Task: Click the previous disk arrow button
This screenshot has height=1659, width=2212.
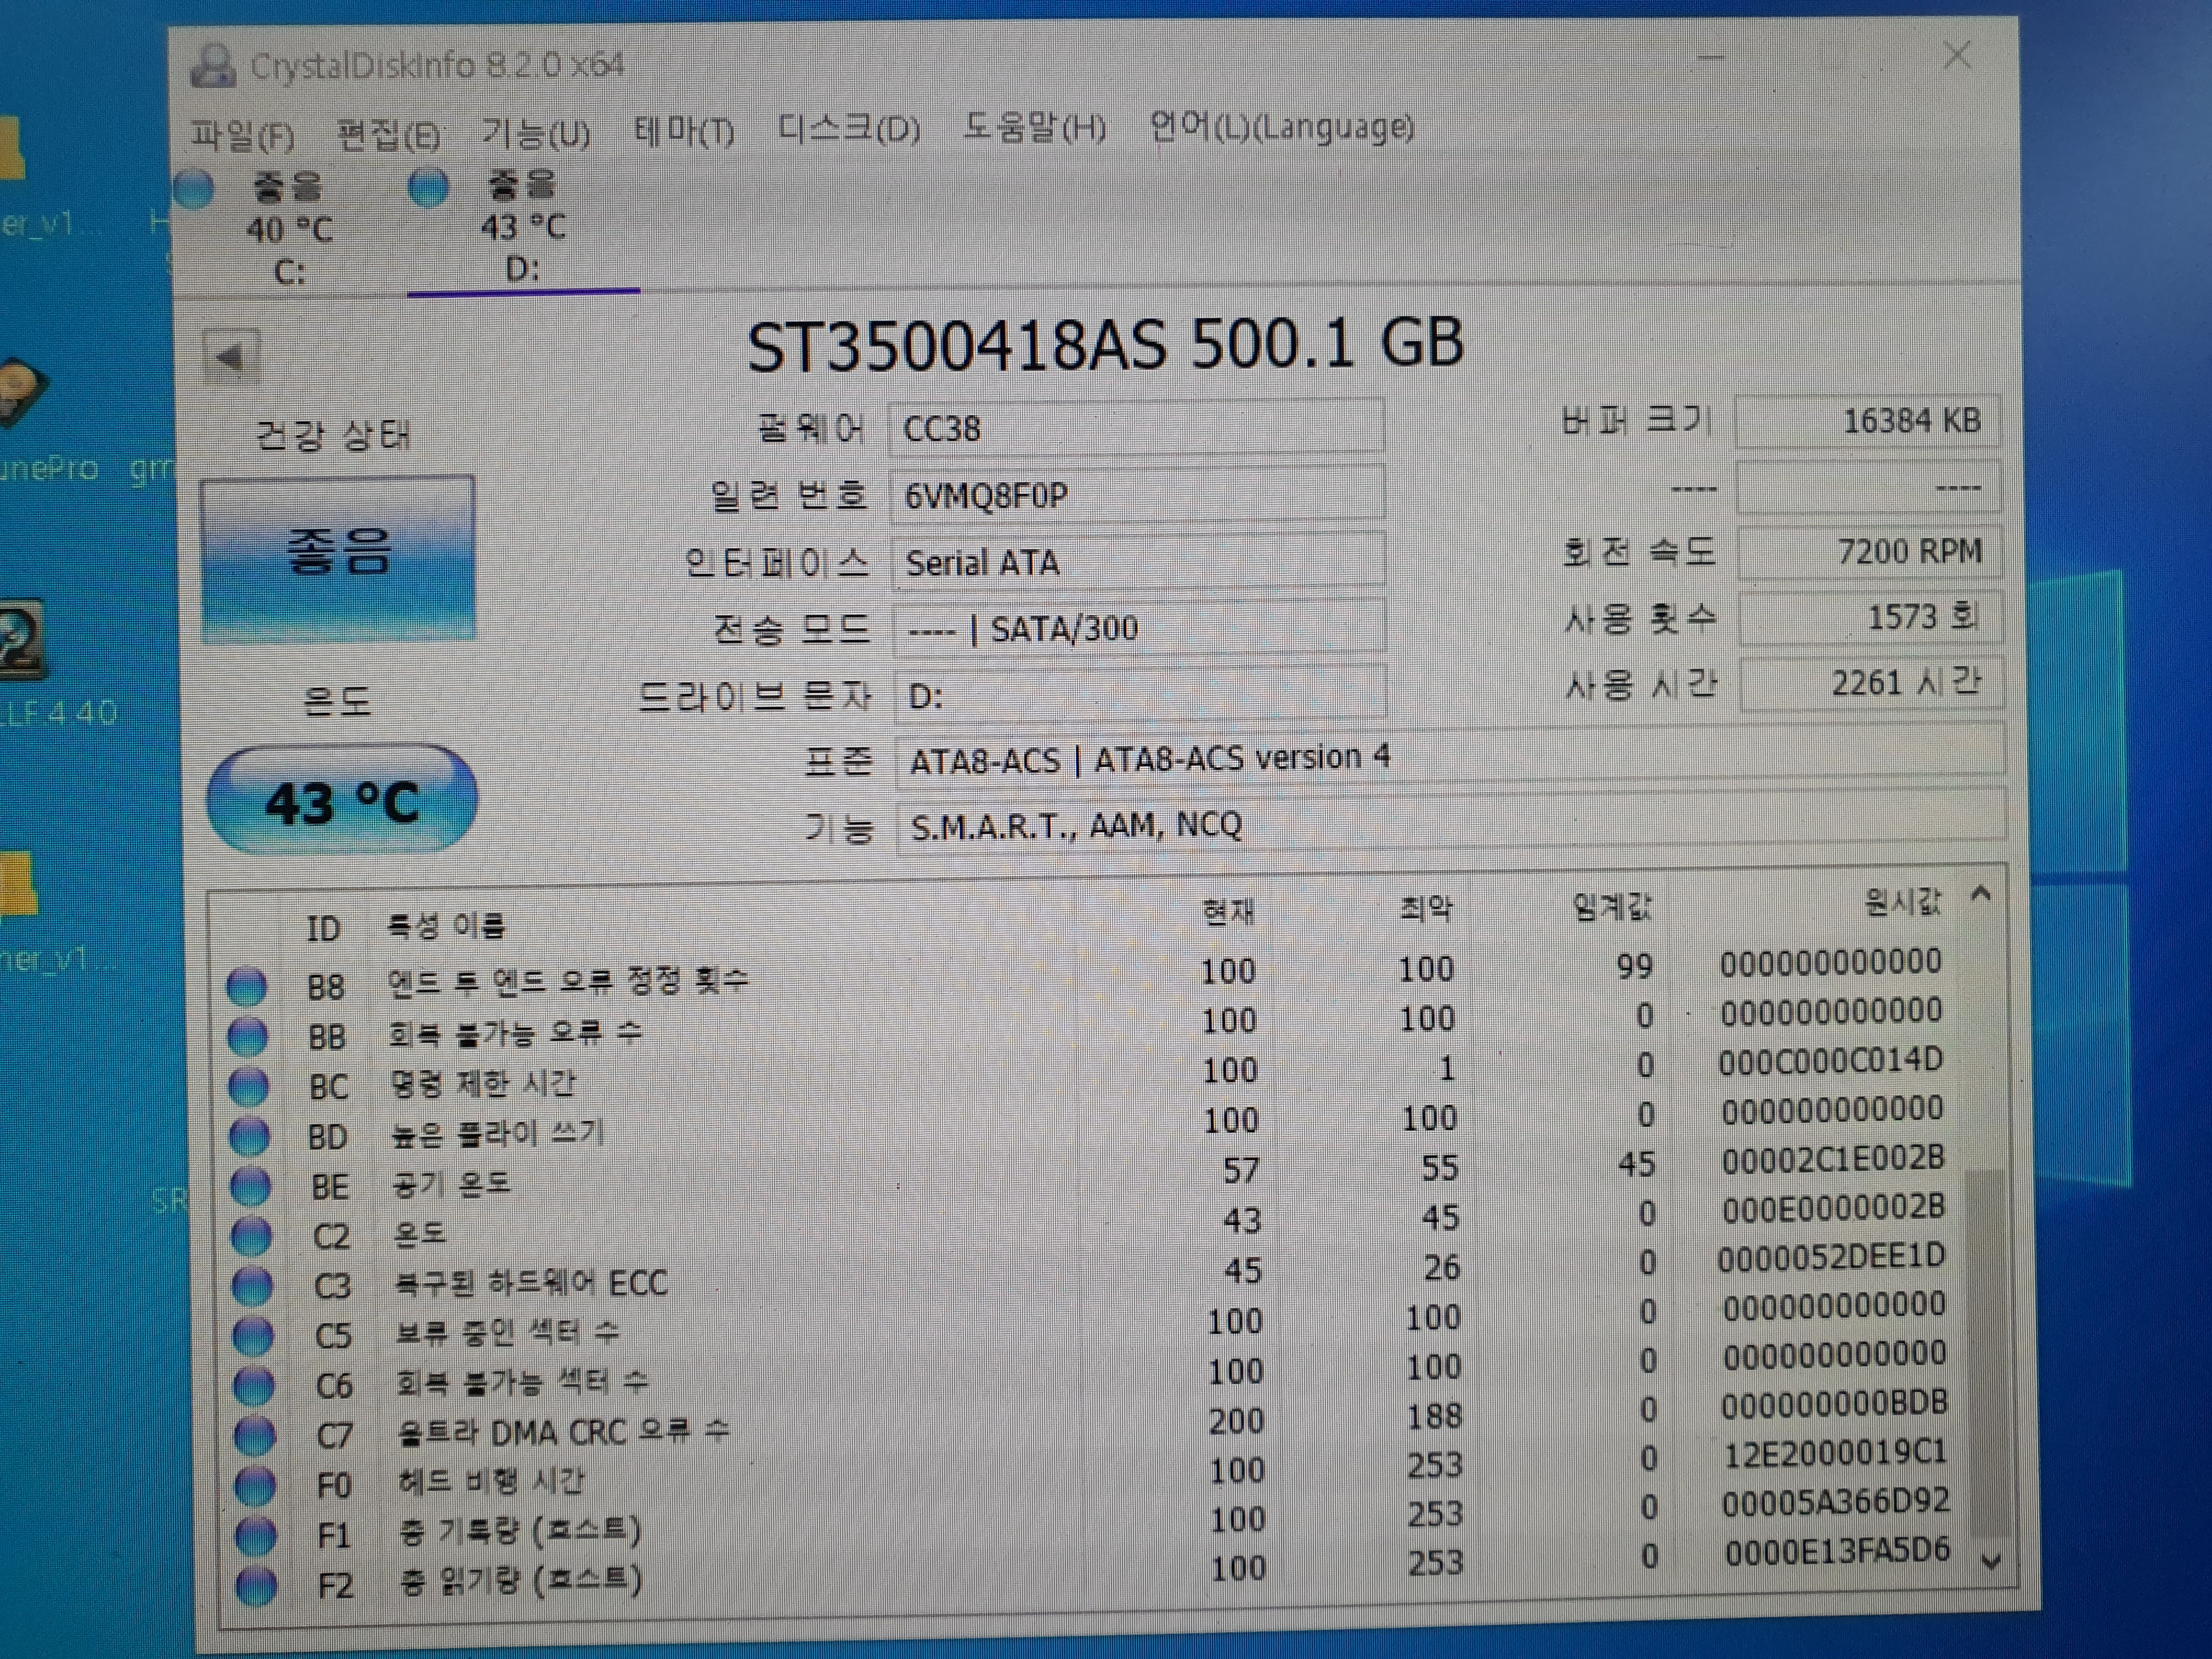Action: tap(231, 357)
